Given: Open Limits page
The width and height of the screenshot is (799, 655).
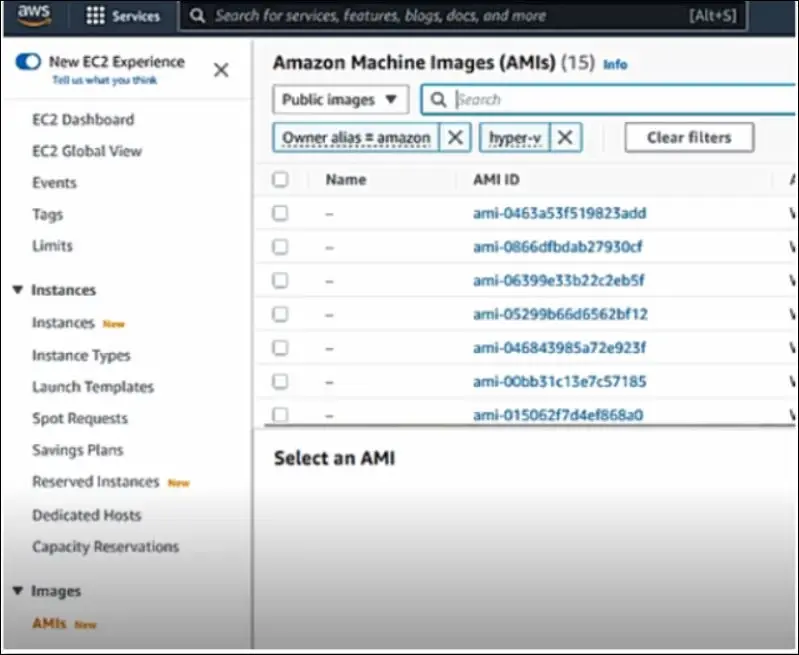Looking at the screenshot, I should coord(52,246).
